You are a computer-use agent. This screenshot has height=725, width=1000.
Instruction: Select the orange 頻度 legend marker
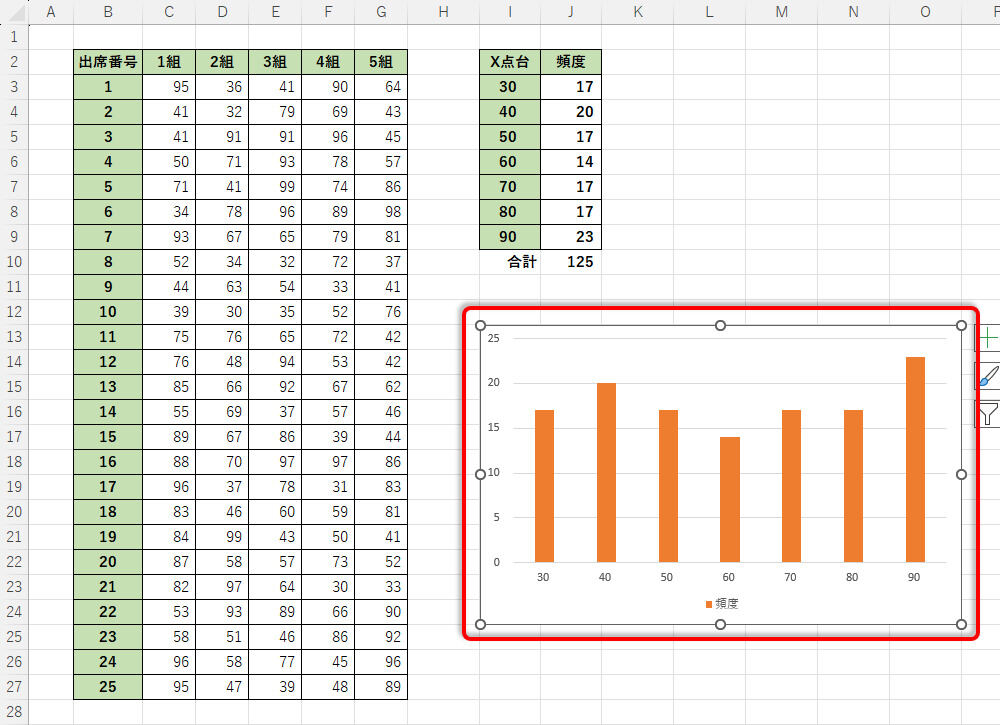coord(710,604)
